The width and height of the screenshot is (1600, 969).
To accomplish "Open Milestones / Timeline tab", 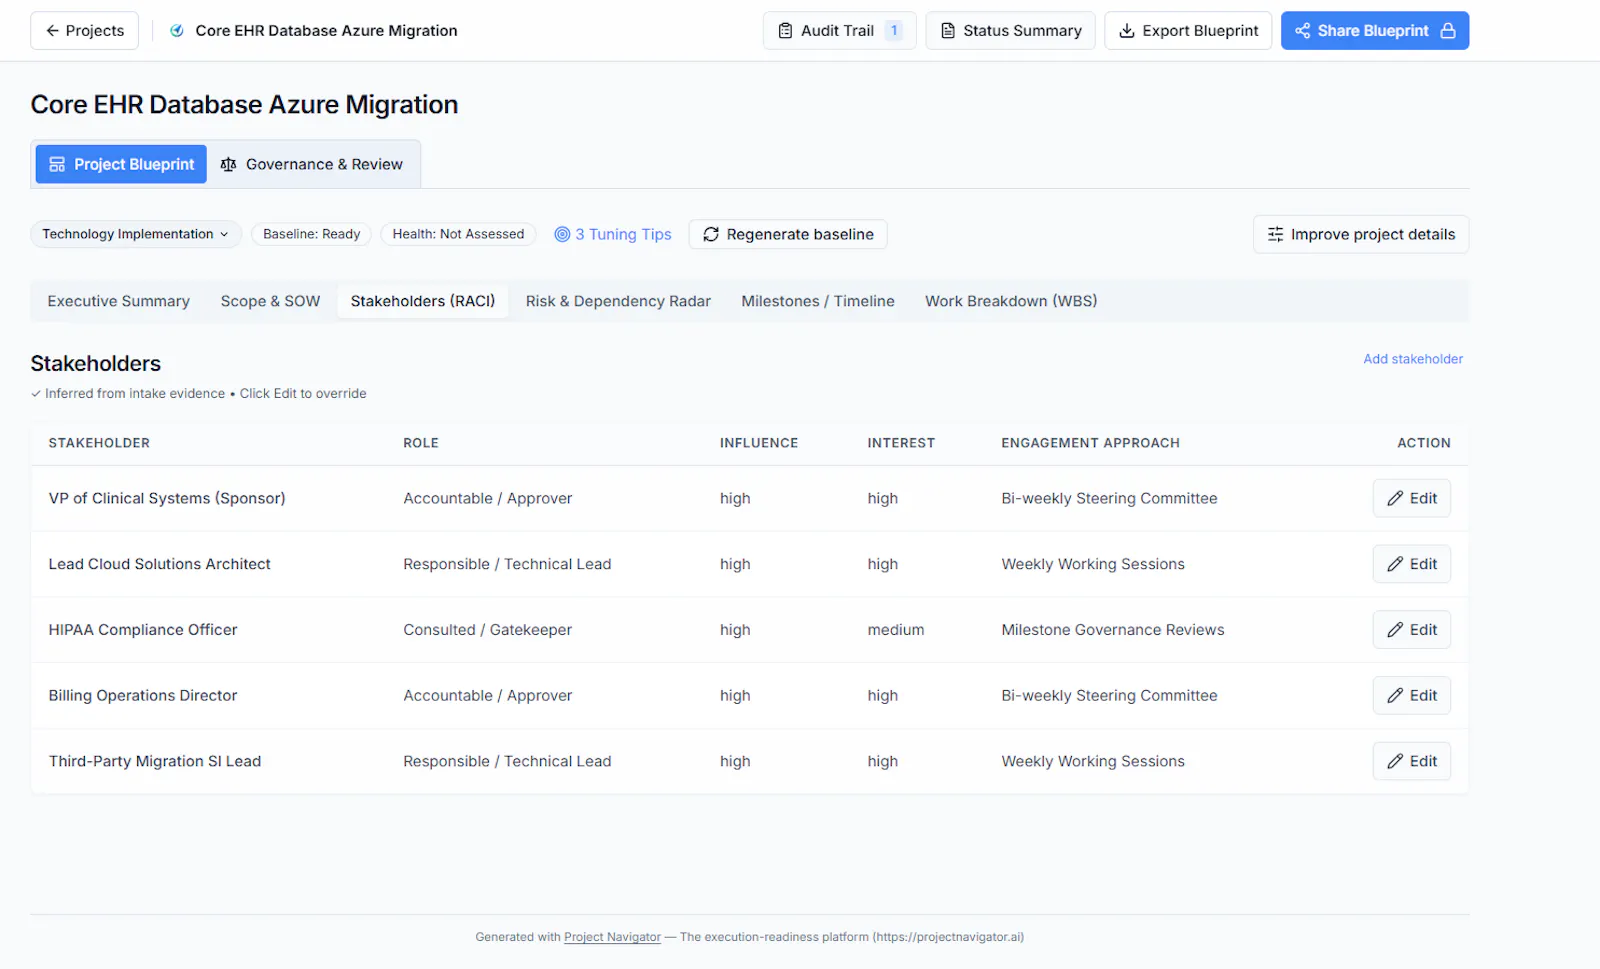I will point(818,301).
